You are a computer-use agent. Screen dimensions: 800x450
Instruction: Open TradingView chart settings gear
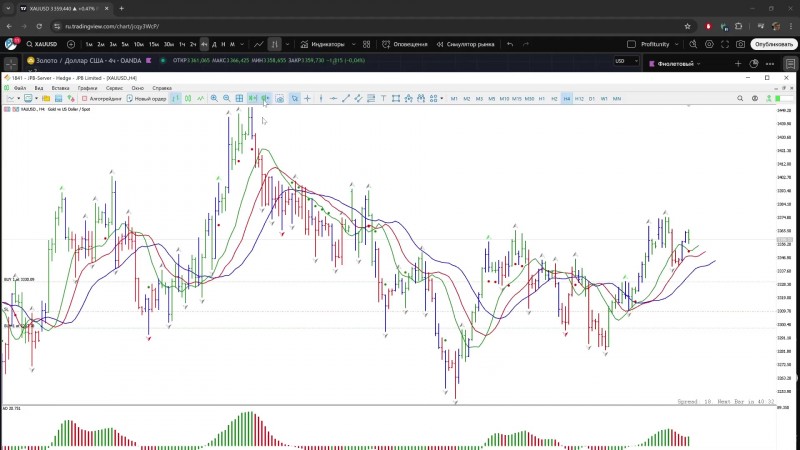click(x=709, y=44)
